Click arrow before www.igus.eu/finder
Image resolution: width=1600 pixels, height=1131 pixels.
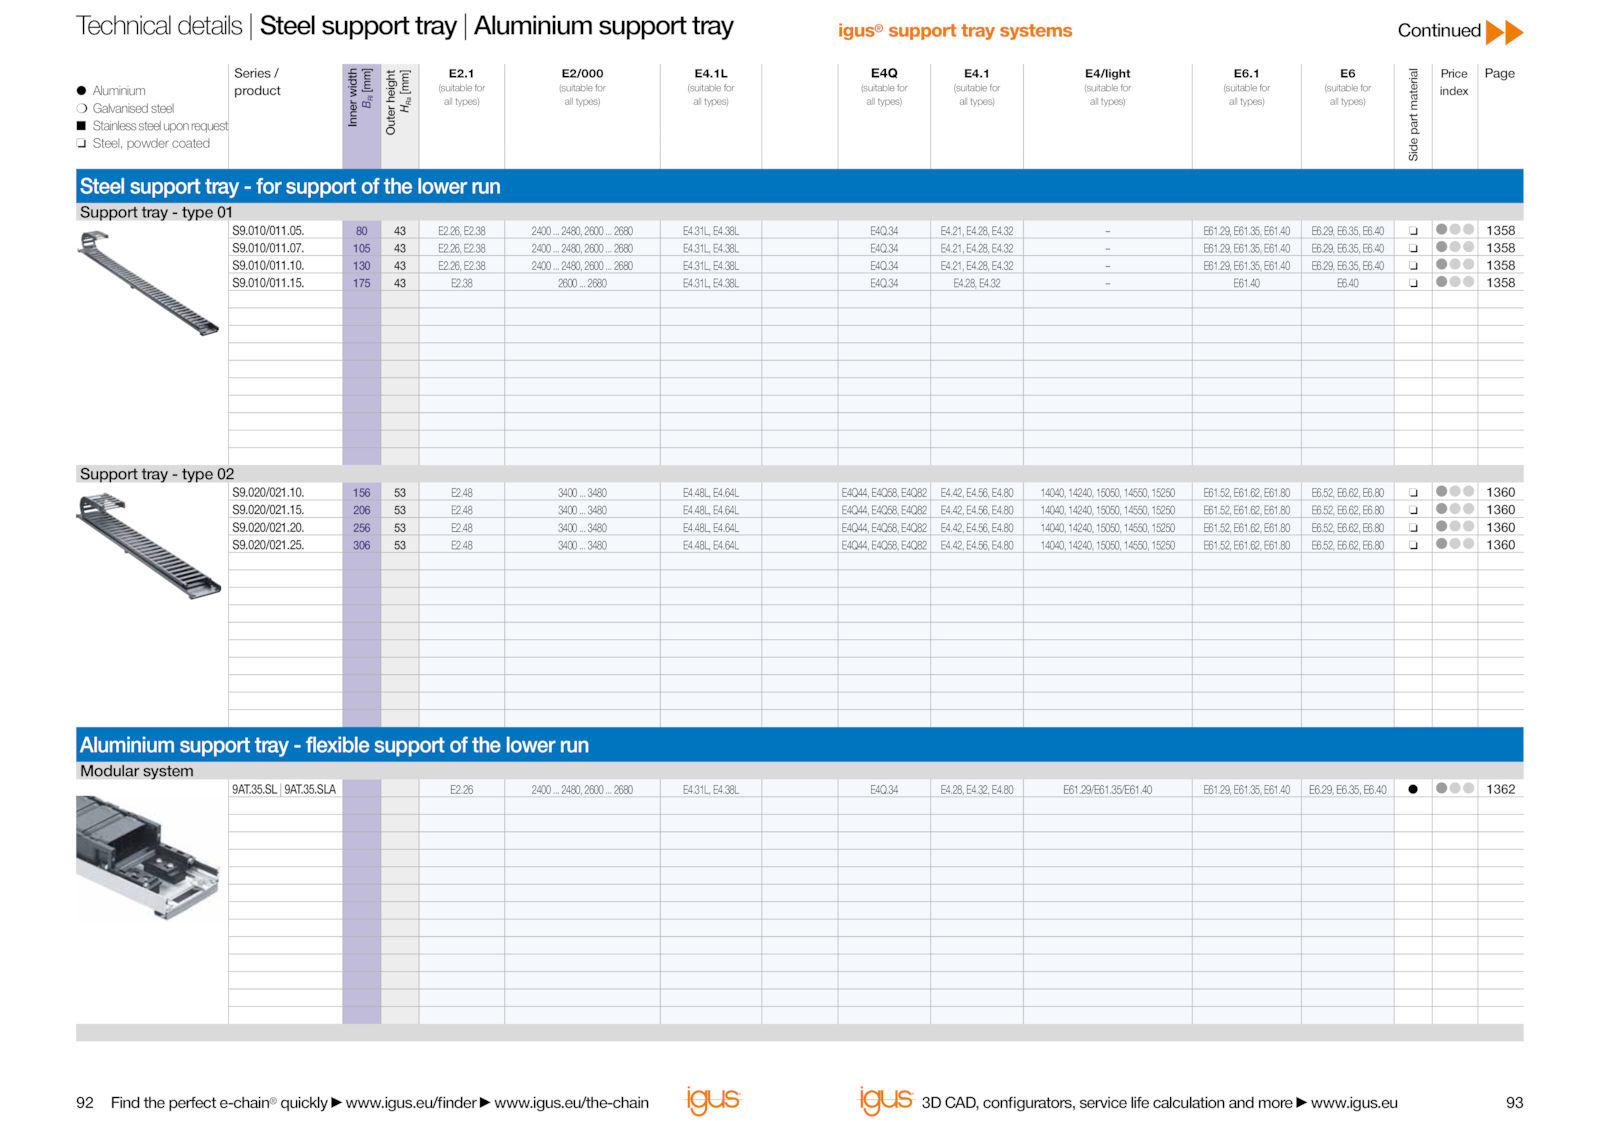337,1103
